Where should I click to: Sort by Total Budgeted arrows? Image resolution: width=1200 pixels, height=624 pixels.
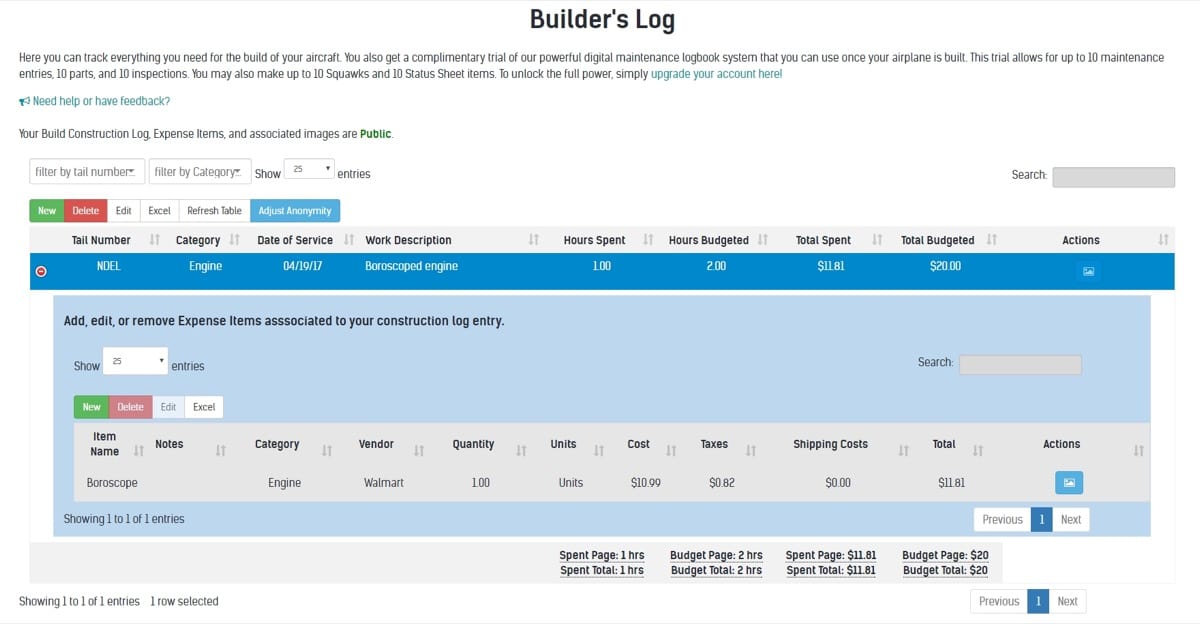(x=992, y=240)
